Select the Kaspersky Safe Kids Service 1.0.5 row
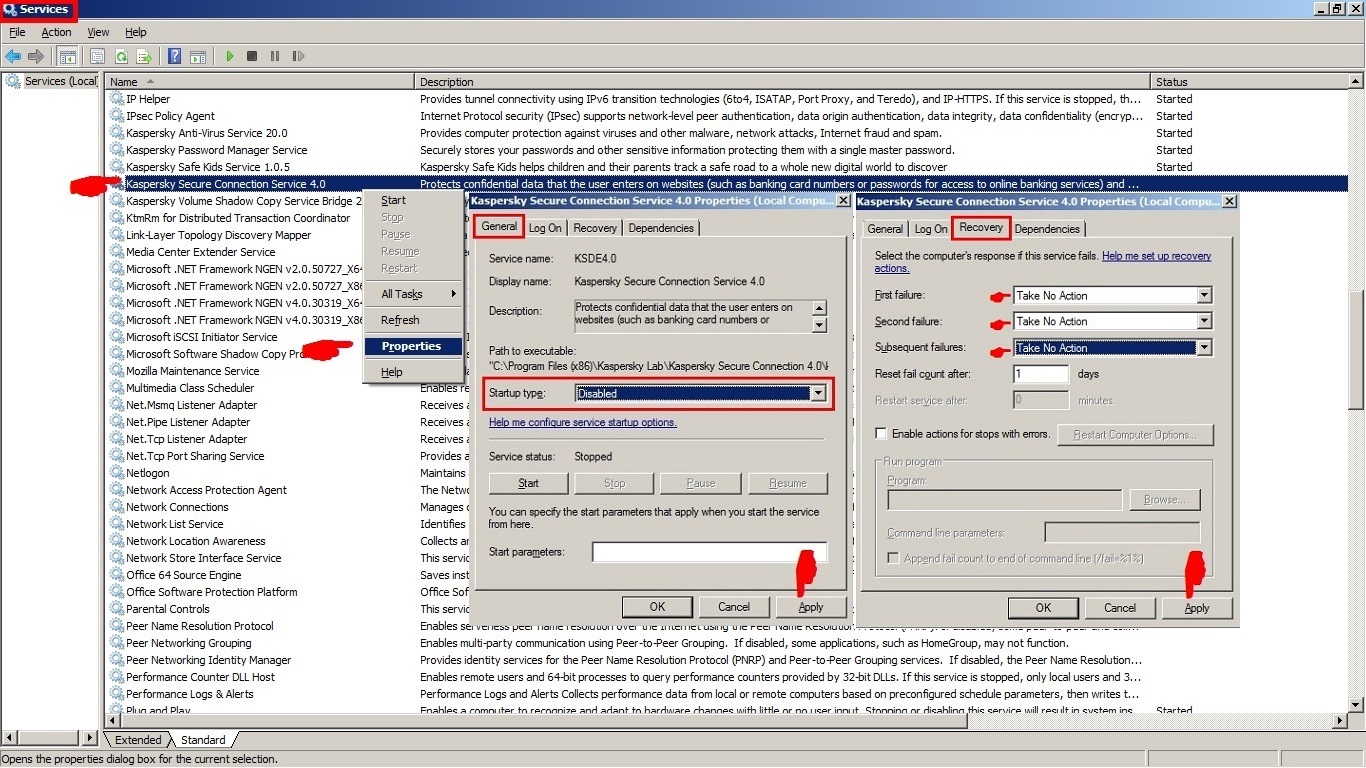Image resolution: width=1366 pixels, height=768 pixels. coord(727,167)
